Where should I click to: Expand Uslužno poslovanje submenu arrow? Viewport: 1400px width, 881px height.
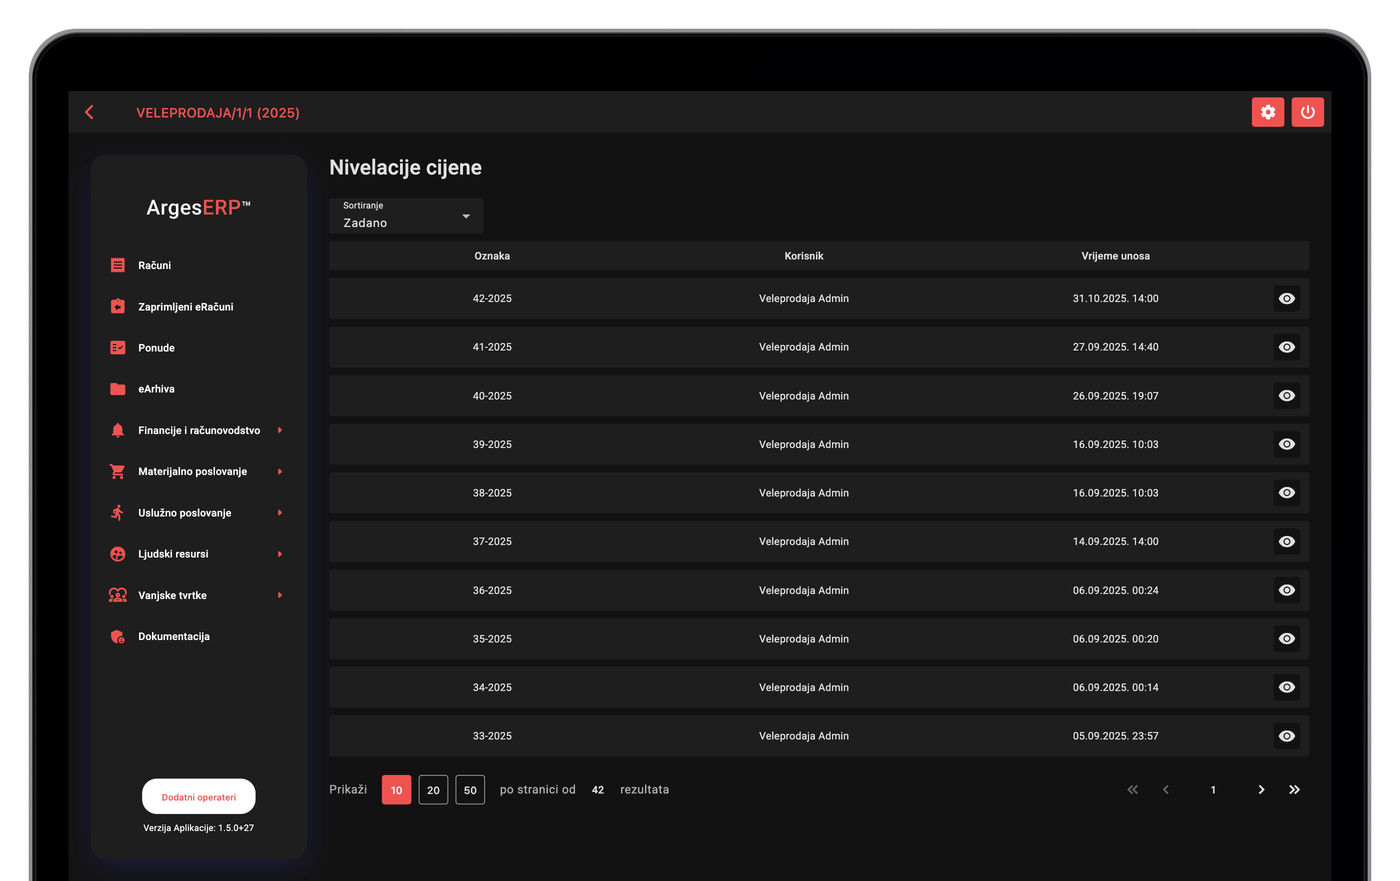click(280, 512)
